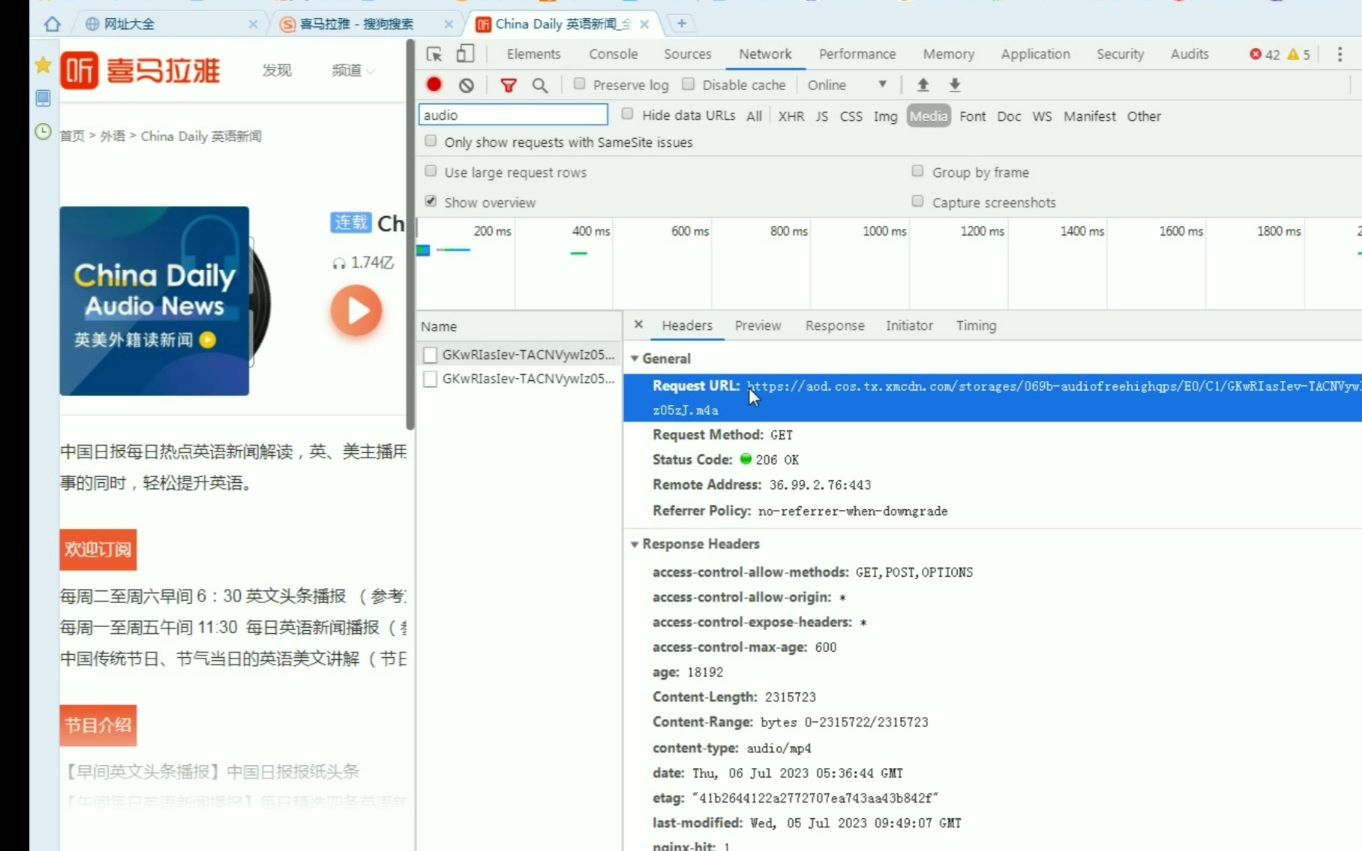
Task: Filter requests by XHR type
Action: (x=791, y=116)
